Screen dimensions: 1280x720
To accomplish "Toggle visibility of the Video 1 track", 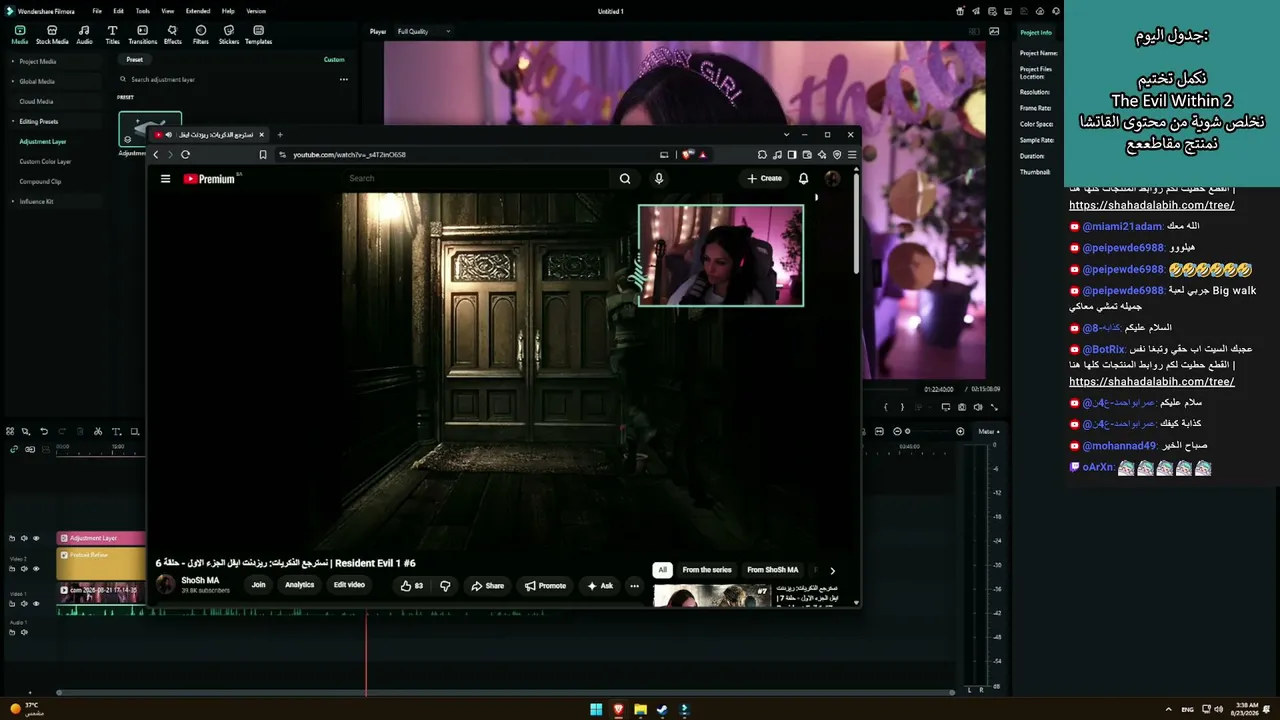I will 36,604.
